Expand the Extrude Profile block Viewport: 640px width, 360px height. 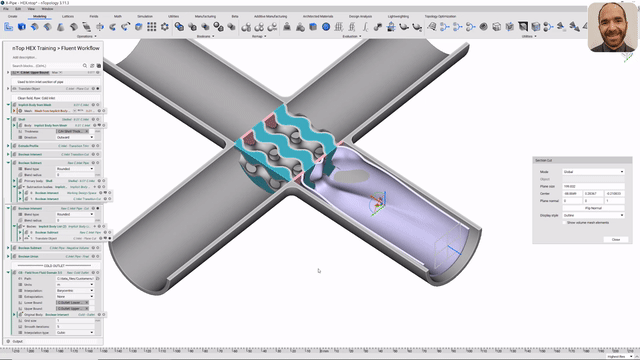click(x=8, y=146)
